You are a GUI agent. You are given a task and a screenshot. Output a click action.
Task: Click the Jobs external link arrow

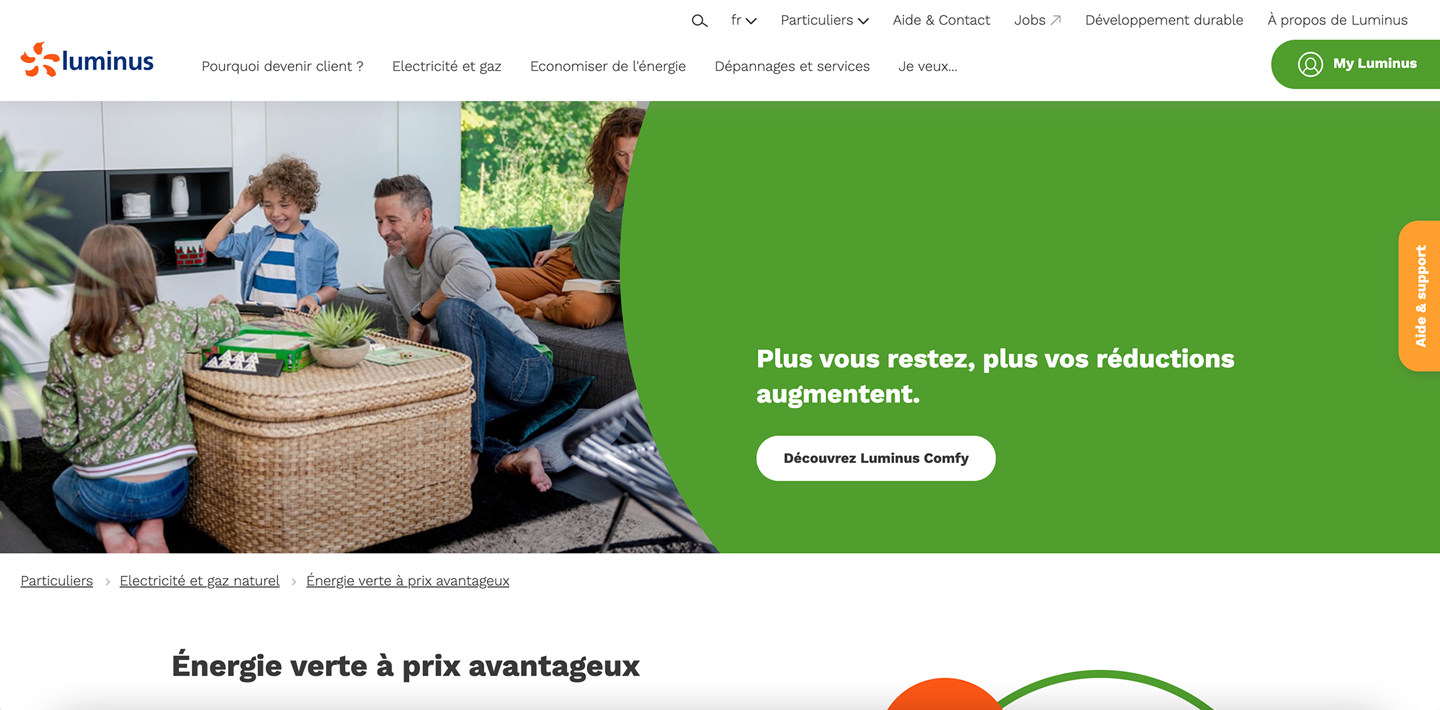pos(1056,20)
